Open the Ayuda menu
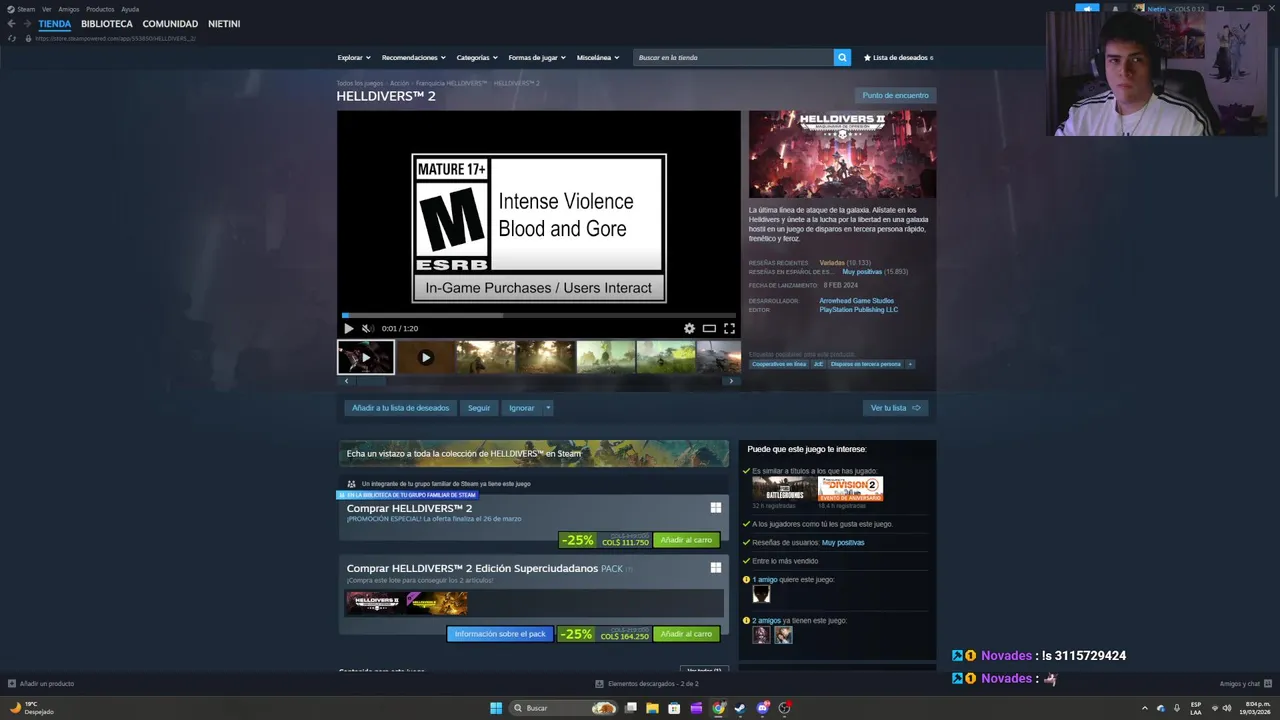Screen dimensions: 1280x720 pyautogui.click(x=130, y=9)
